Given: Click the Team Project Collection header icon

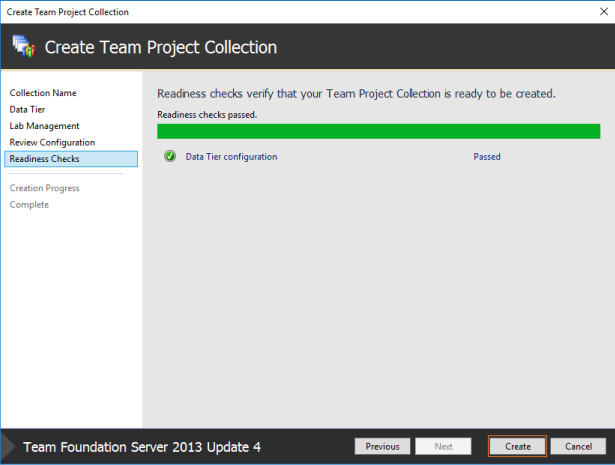Looking at the screenshot, I should [24, 46].
